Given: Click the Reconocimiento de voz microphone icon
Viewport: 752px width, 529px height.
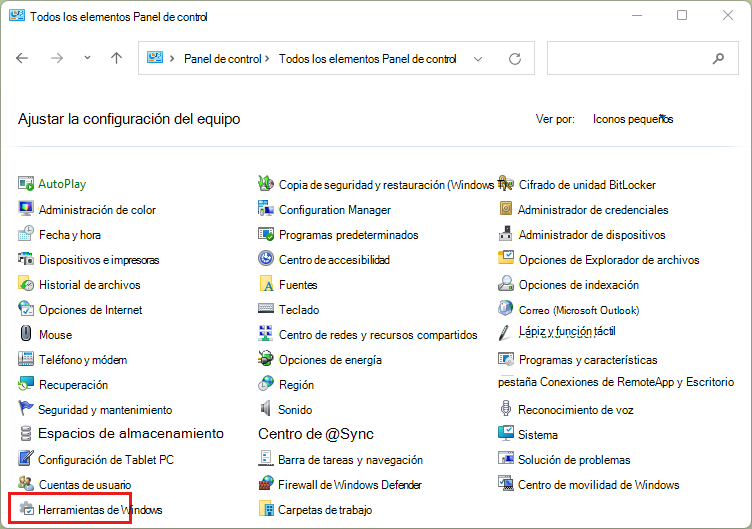Looking at the screenshot, I should click(x=505, y=409).
